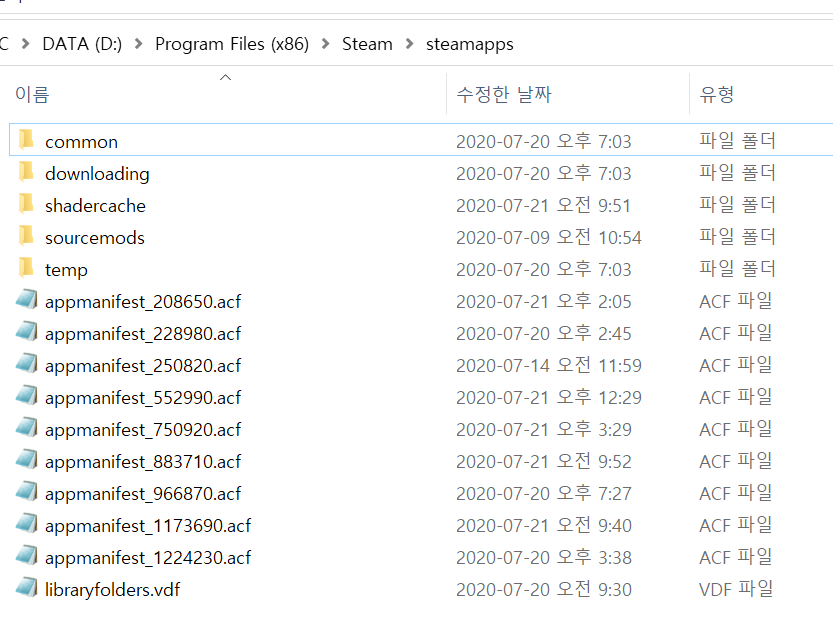
Task: Click date 2020-07-21 오전 9:51 of shadercache
Action: point(543,206)
